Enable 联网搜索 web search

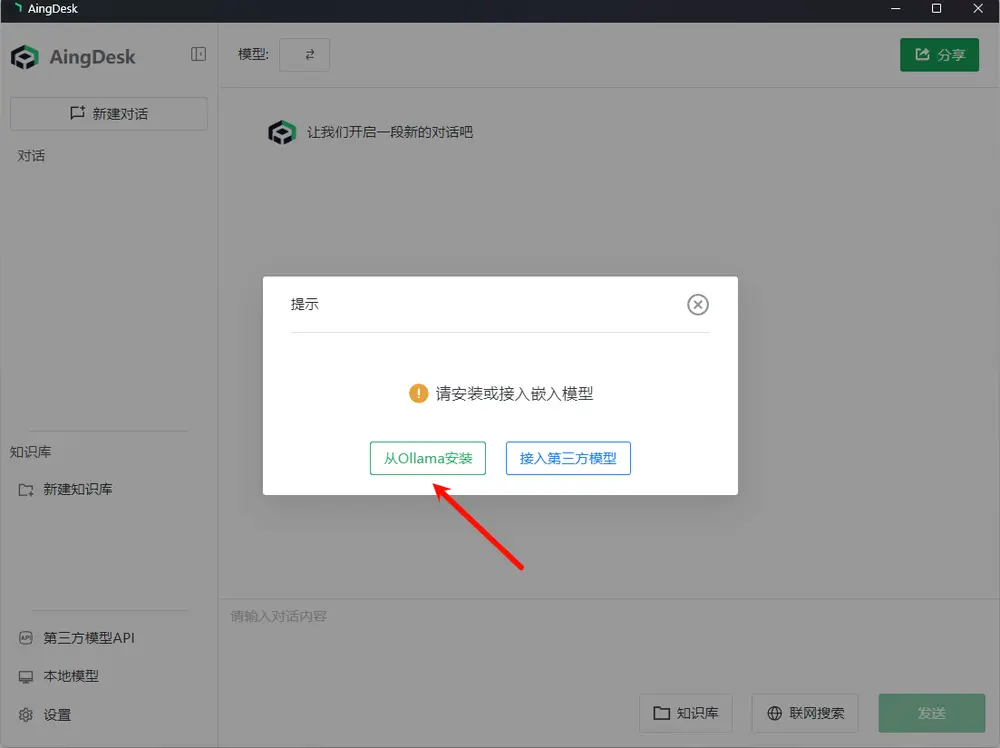coord(806,713)
